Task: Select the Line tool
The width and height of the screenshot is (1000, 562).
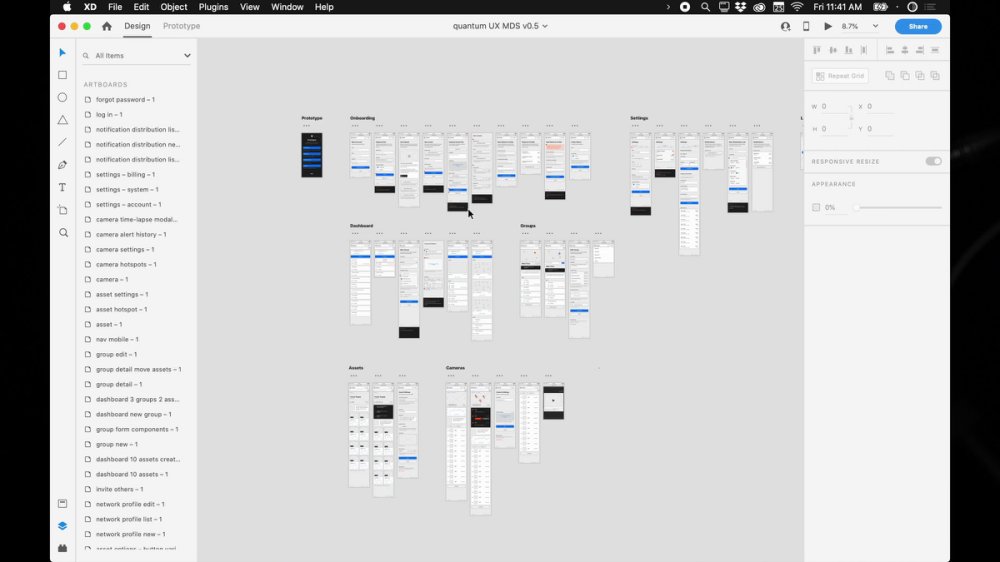Action: [x=62, y=142]
